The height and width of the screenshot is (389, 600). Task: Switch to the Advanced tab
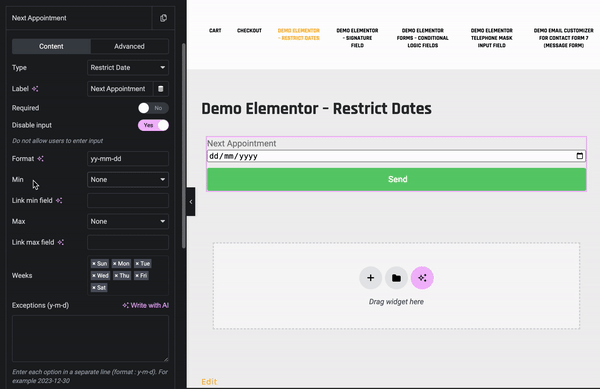[x=129, y=46]
